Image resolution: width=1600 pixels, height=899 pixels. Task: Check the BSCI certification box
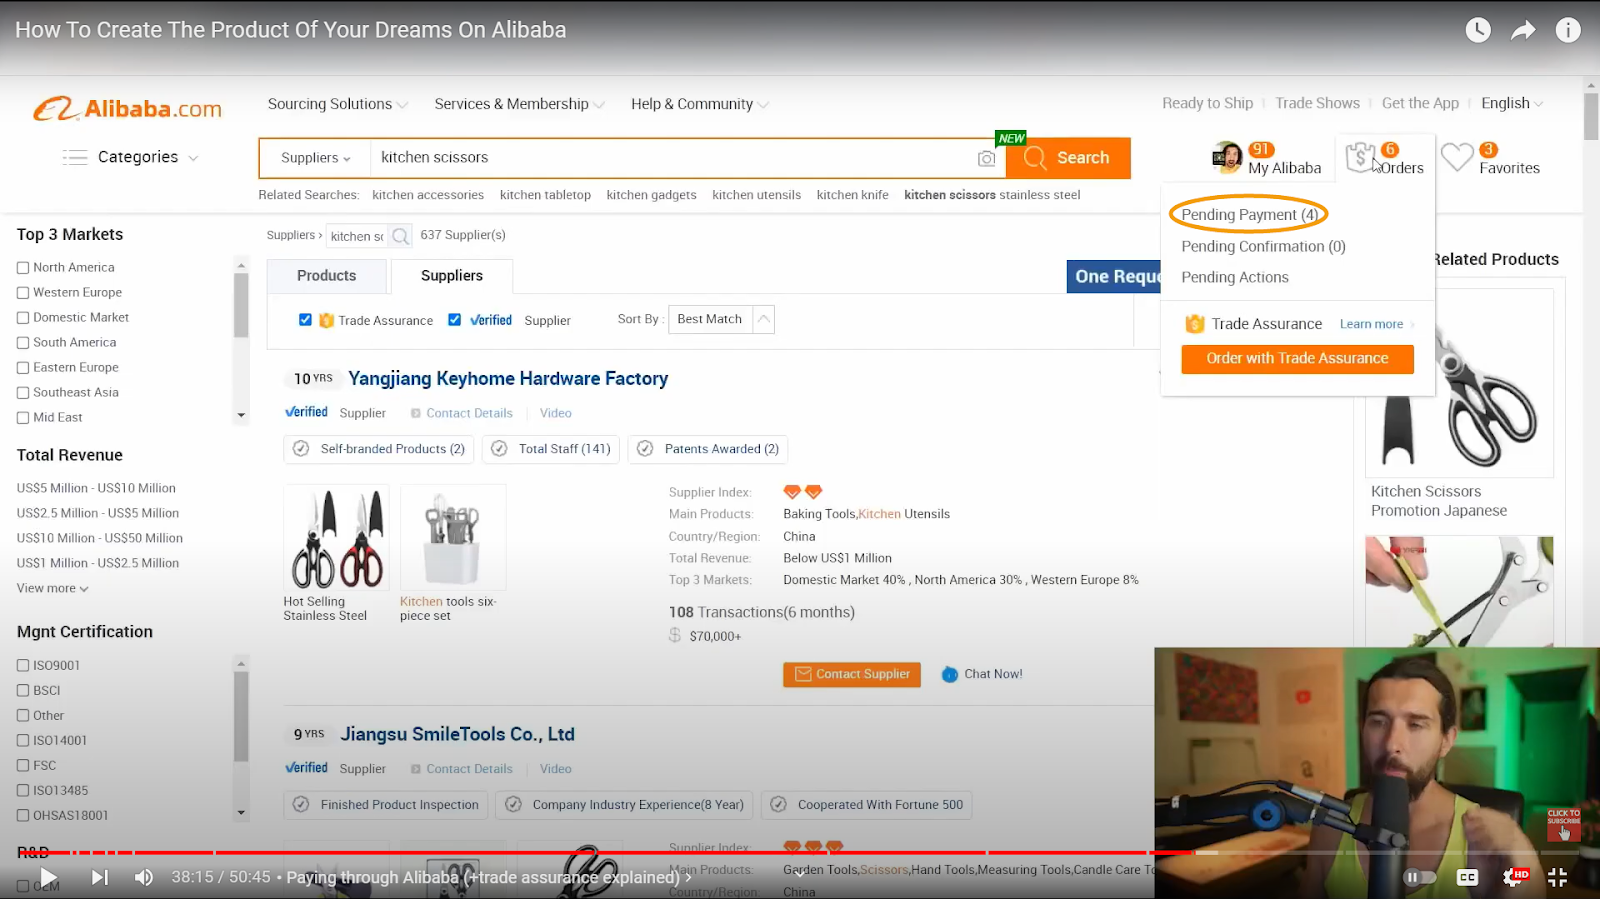pyautogui.click(x=23, y=690)
